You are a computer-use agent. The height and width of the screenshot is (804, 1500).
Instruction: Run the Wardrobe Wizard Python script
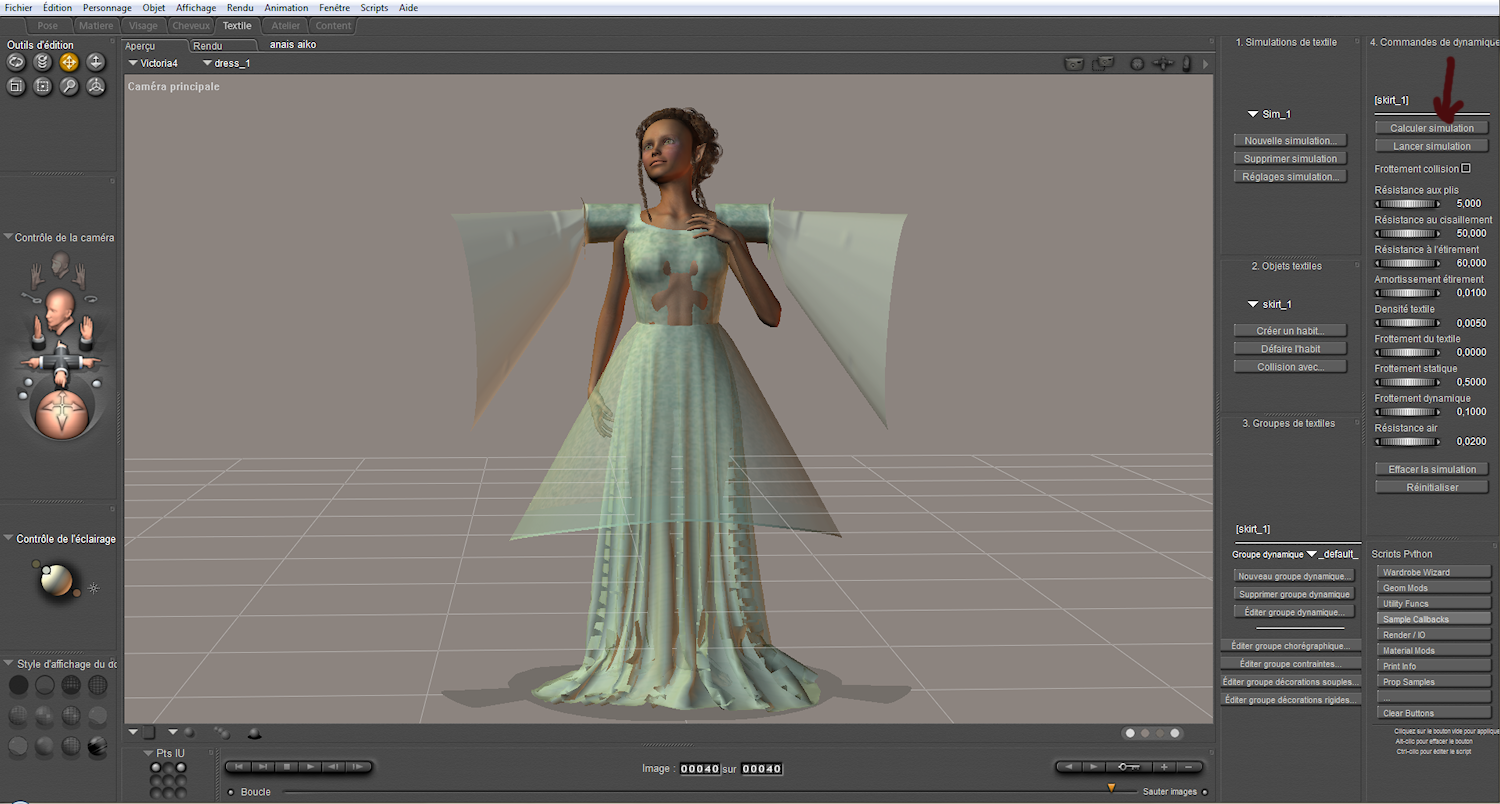coord(1433,572)
